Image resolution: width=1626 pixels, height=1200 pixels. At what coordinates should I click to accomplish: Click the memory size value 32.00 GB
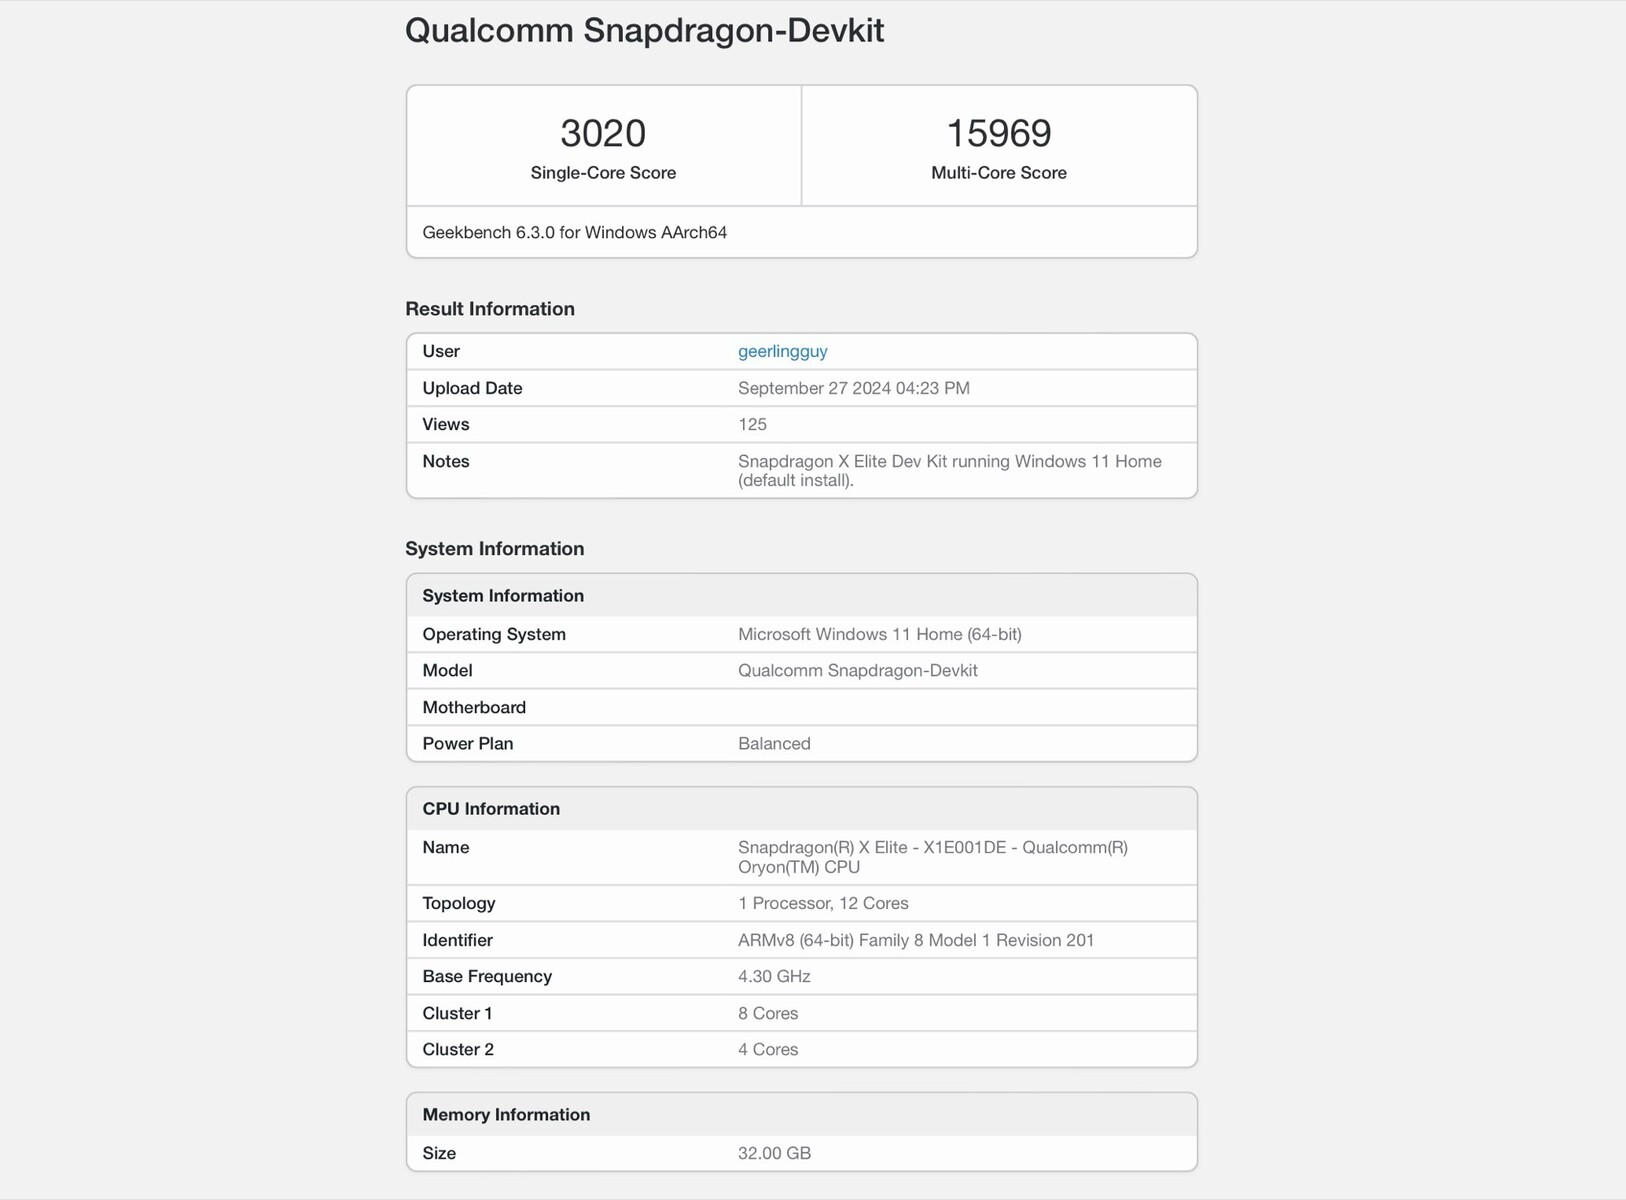pyautogui.click(x=774, y=1153)
